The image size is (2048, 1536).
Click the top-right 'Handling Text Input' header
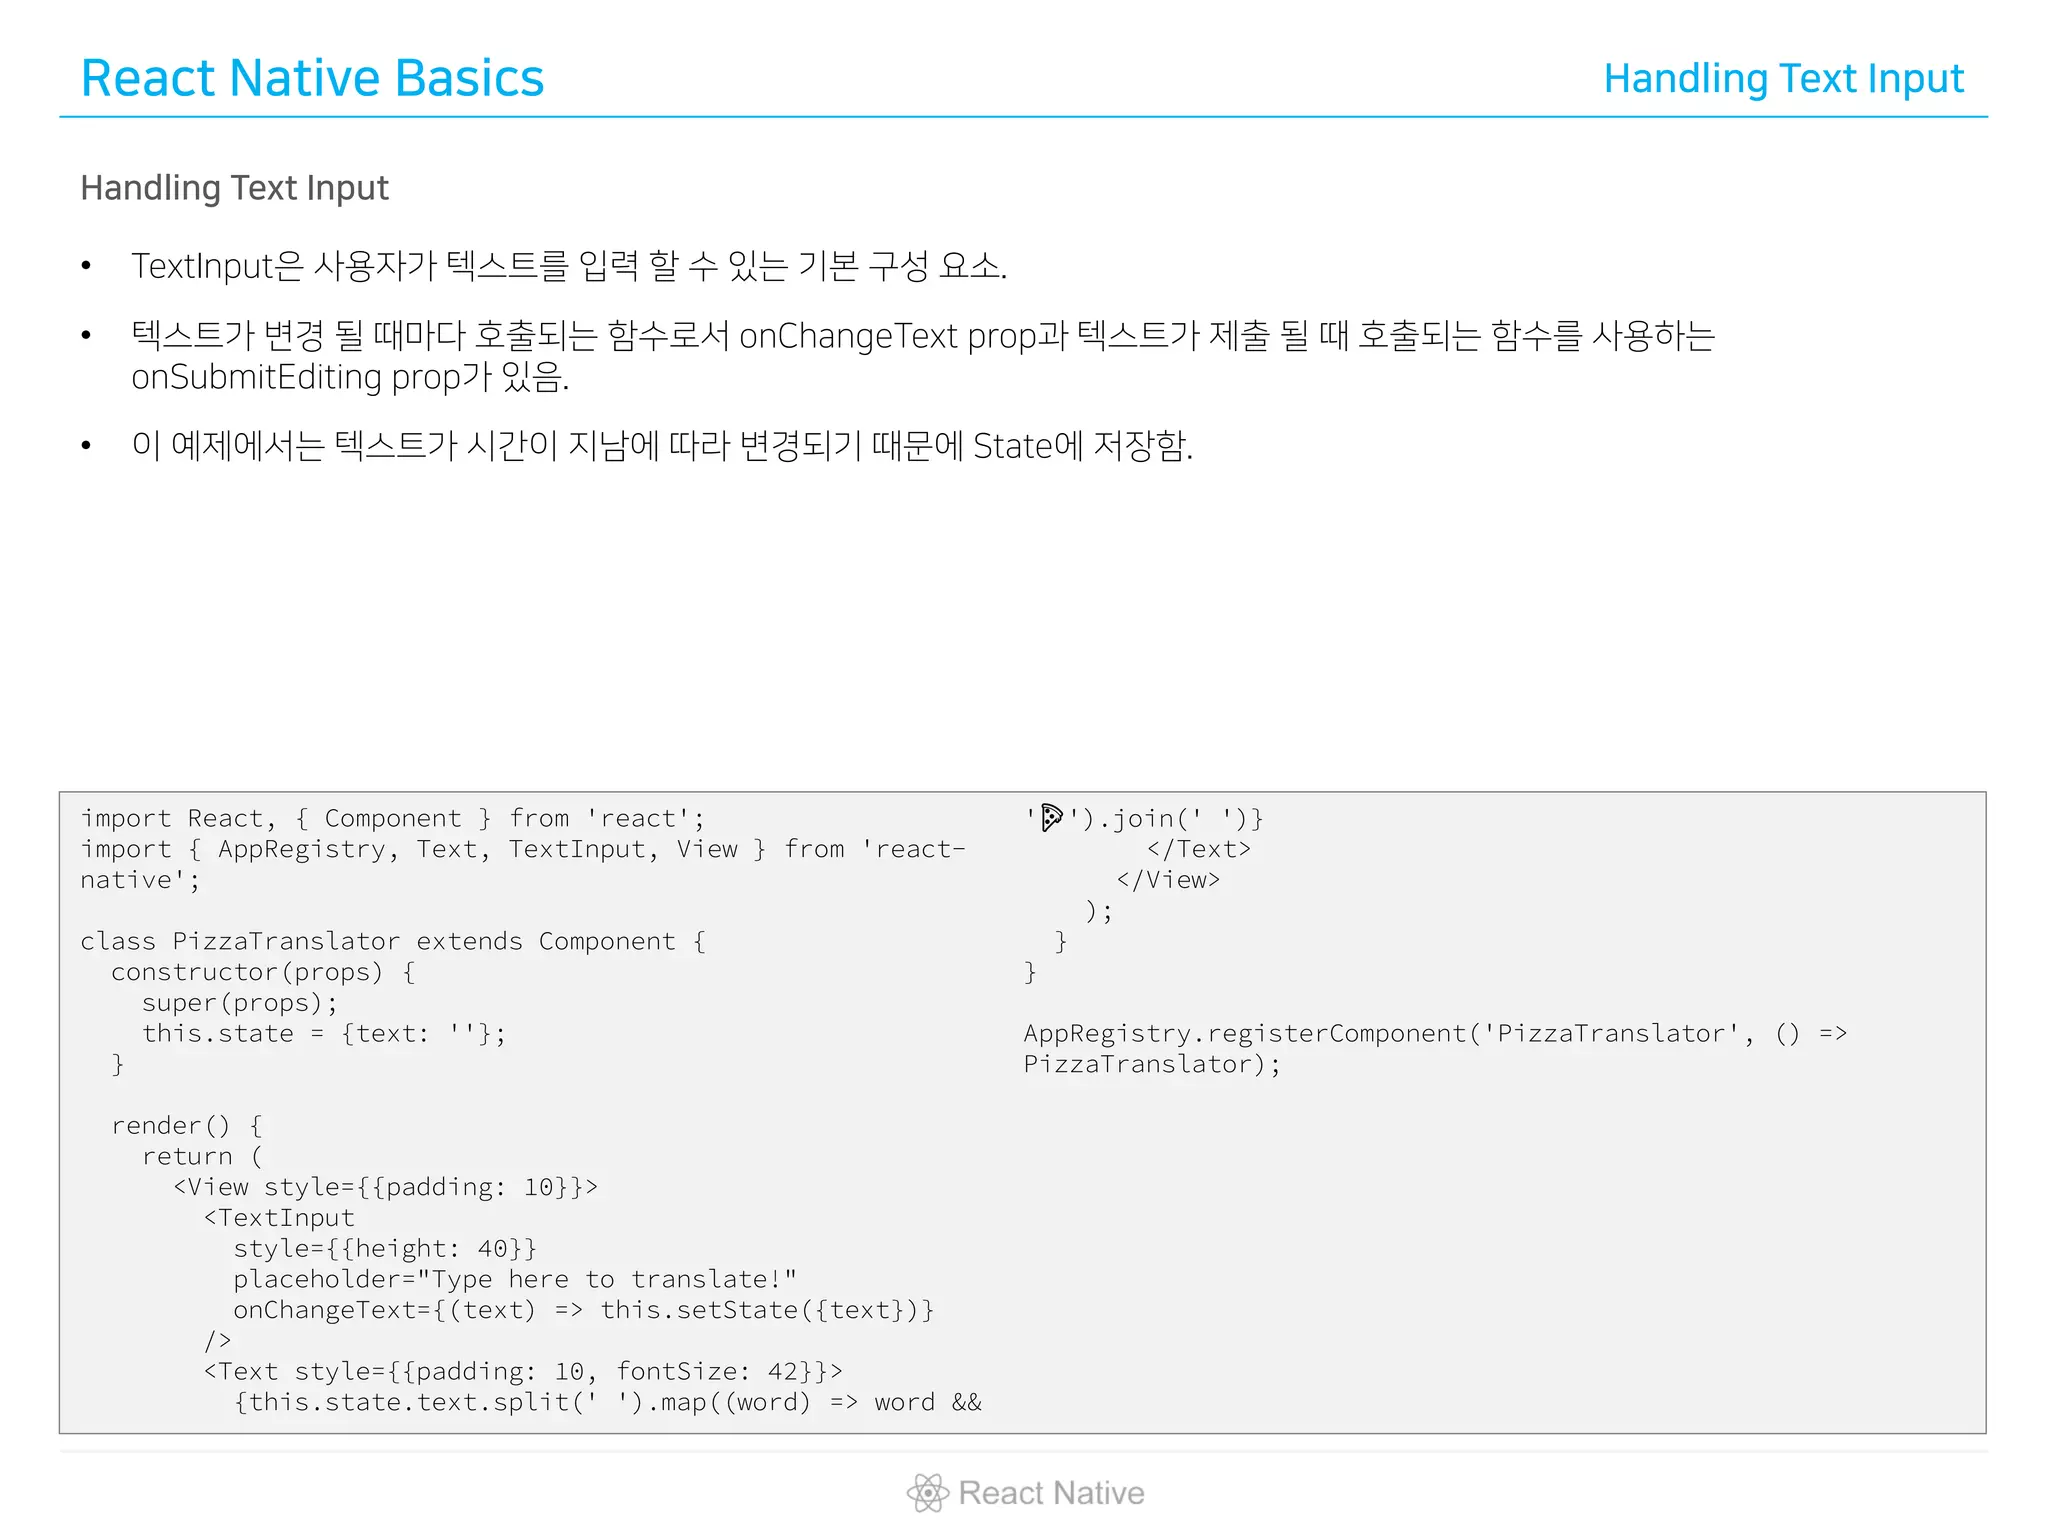tap(1784, 79)
